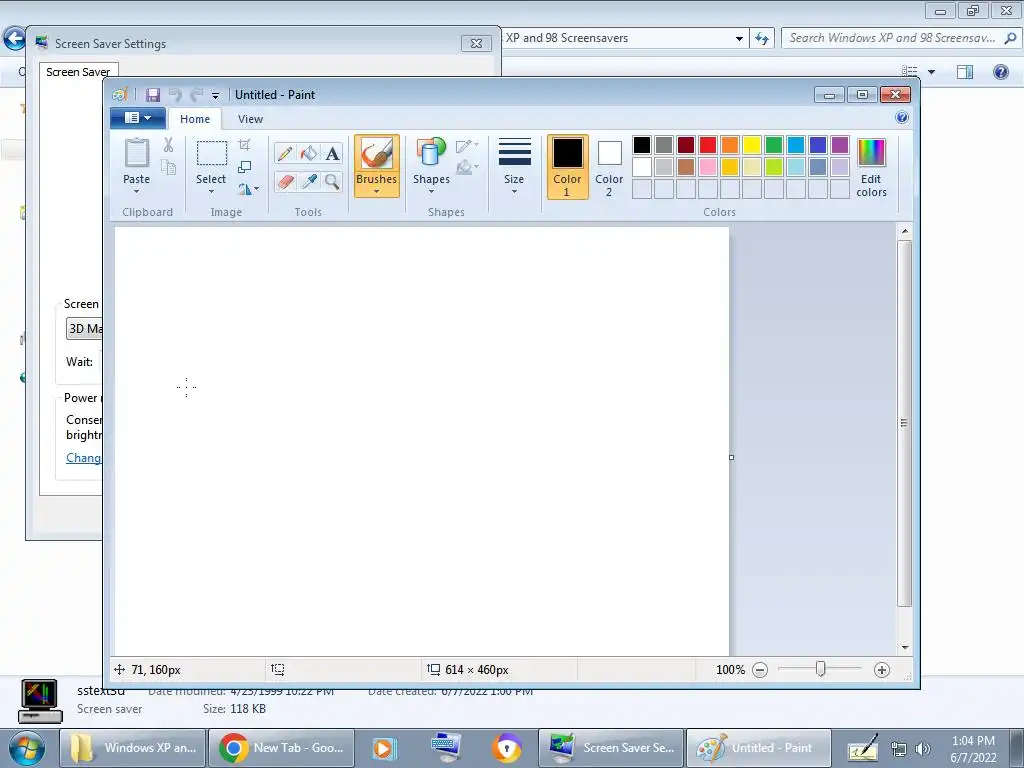Switch to the View ribbon tab
Screen dimensions: 1024x768
250,119
